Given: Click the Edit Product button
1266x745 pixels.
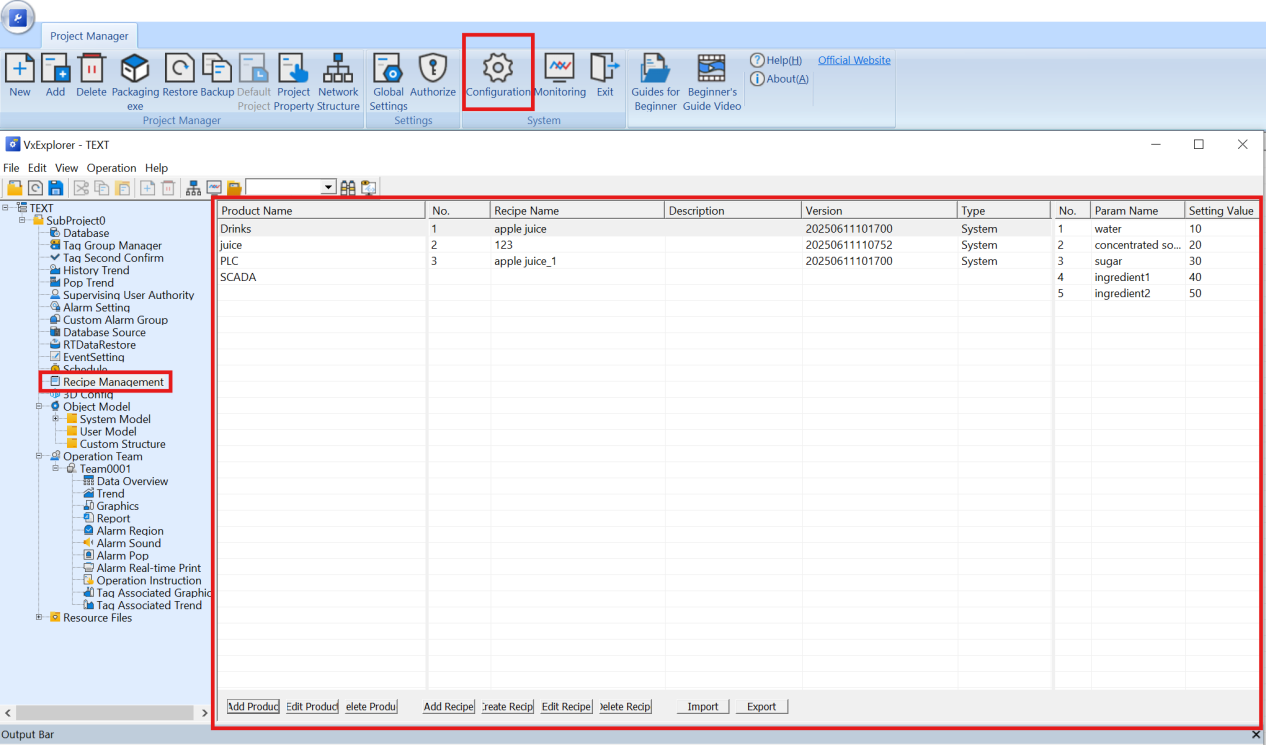Looking at the screenshot, I should pyautogui.click(x=312, y=706).
